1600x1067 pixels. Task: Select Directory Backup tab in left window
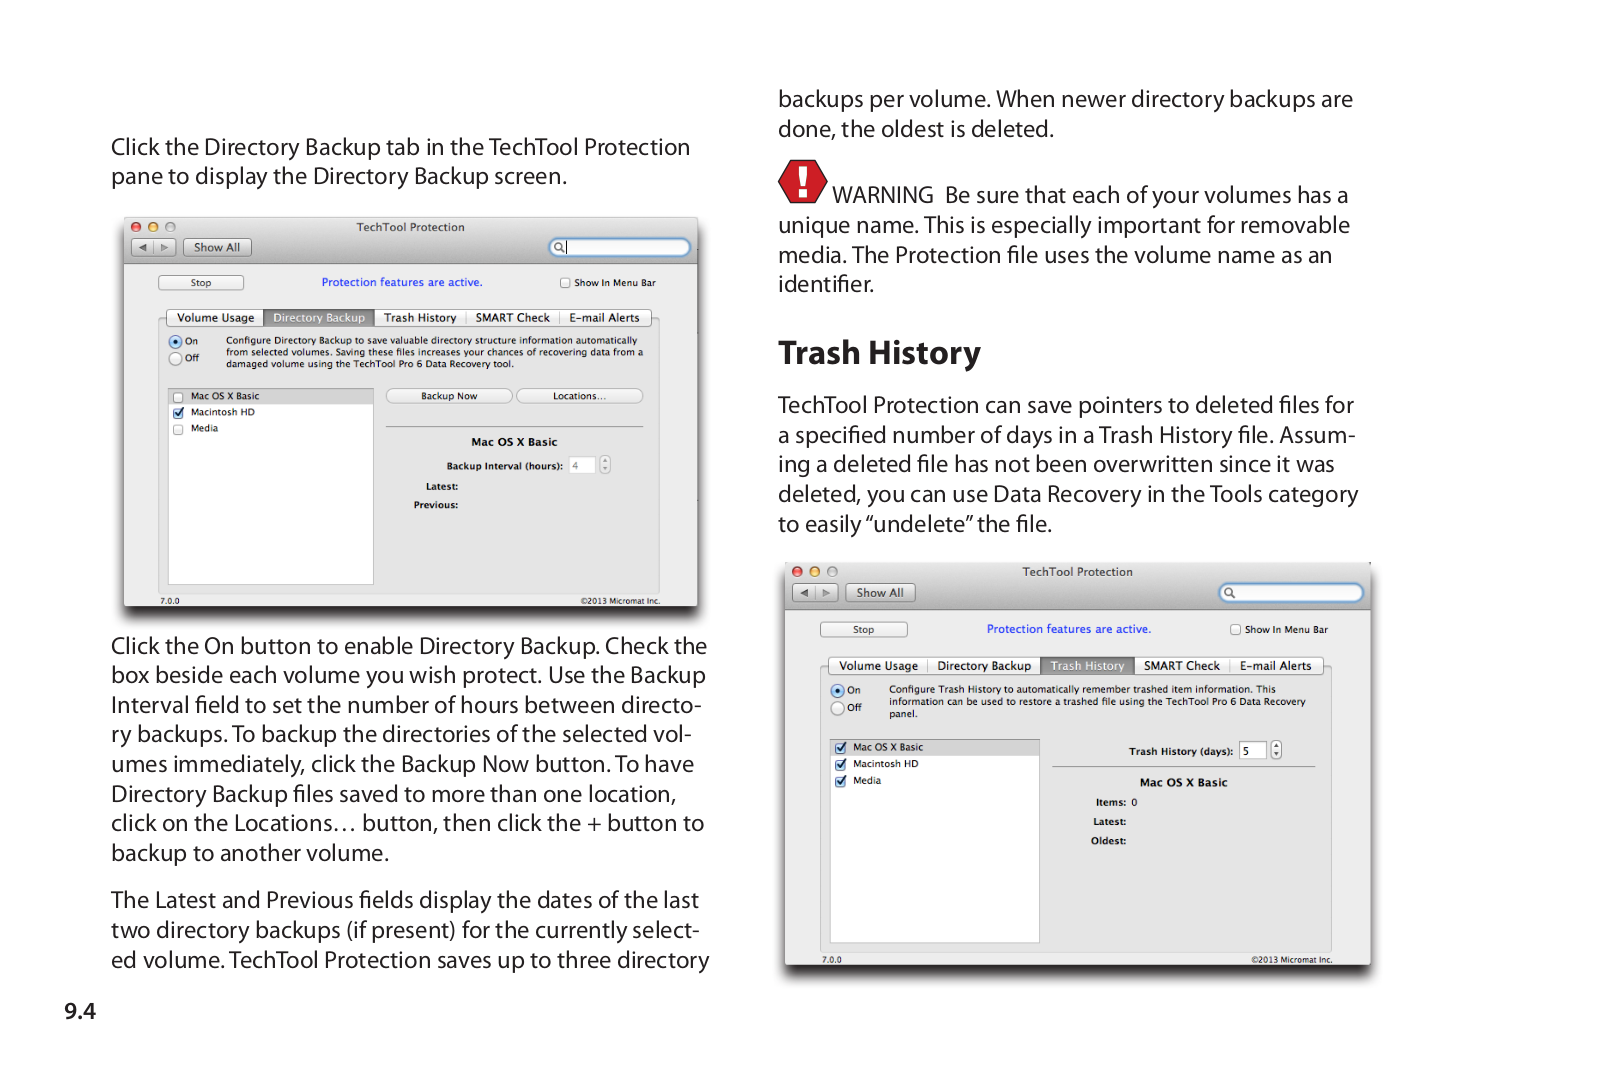(x=319, y=318)
